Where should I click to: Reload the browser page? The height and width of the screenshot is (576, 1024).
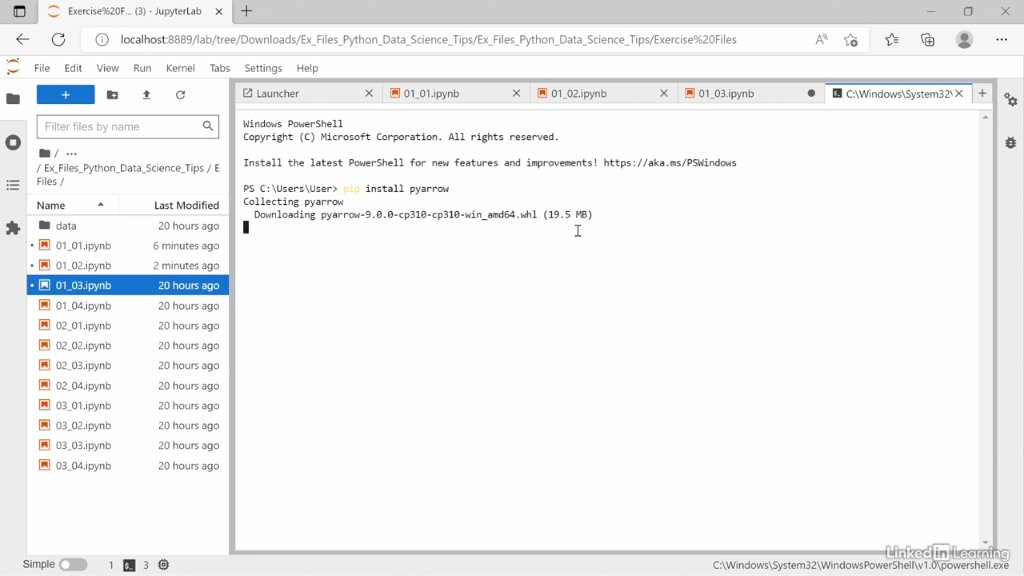pos(58,39)
